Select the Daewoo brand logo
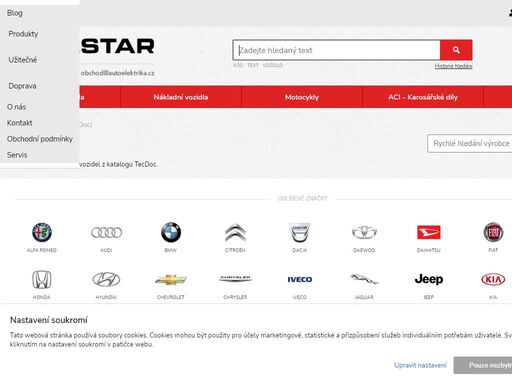 (x=364, y=232)
